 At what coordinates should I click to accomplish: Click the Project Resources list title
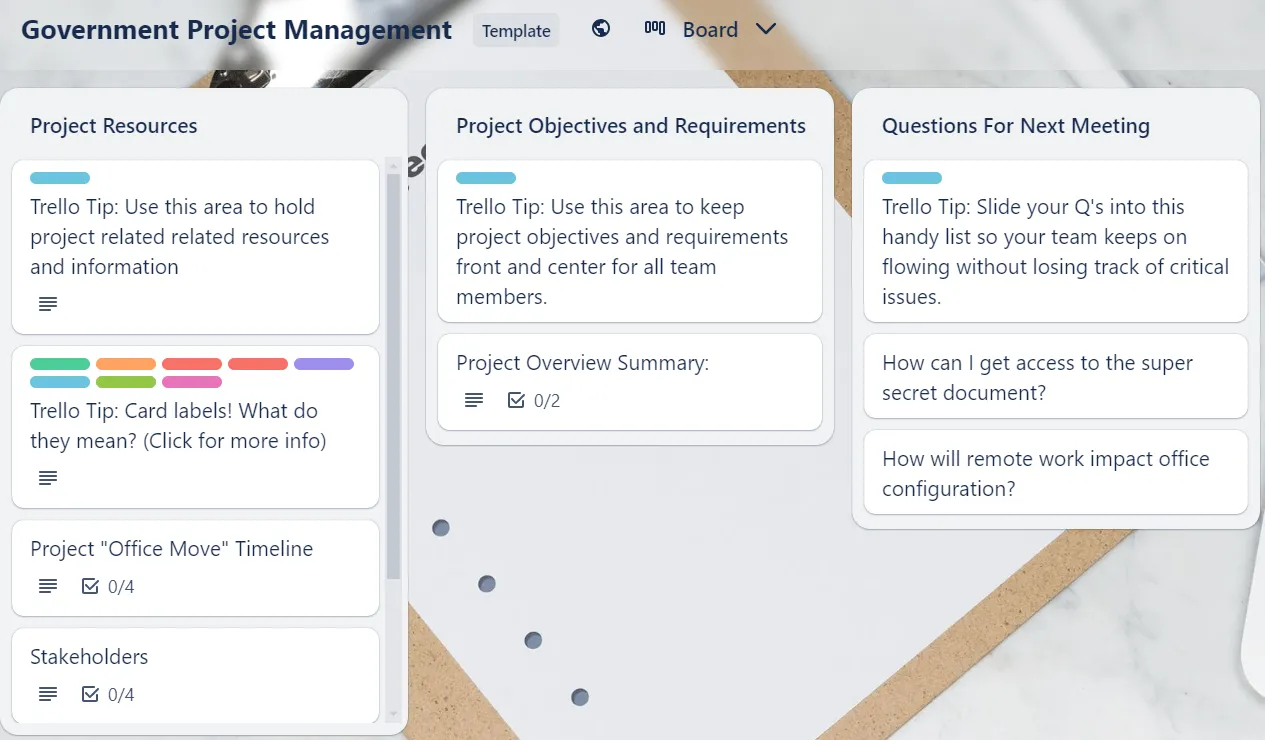point(114,126)
